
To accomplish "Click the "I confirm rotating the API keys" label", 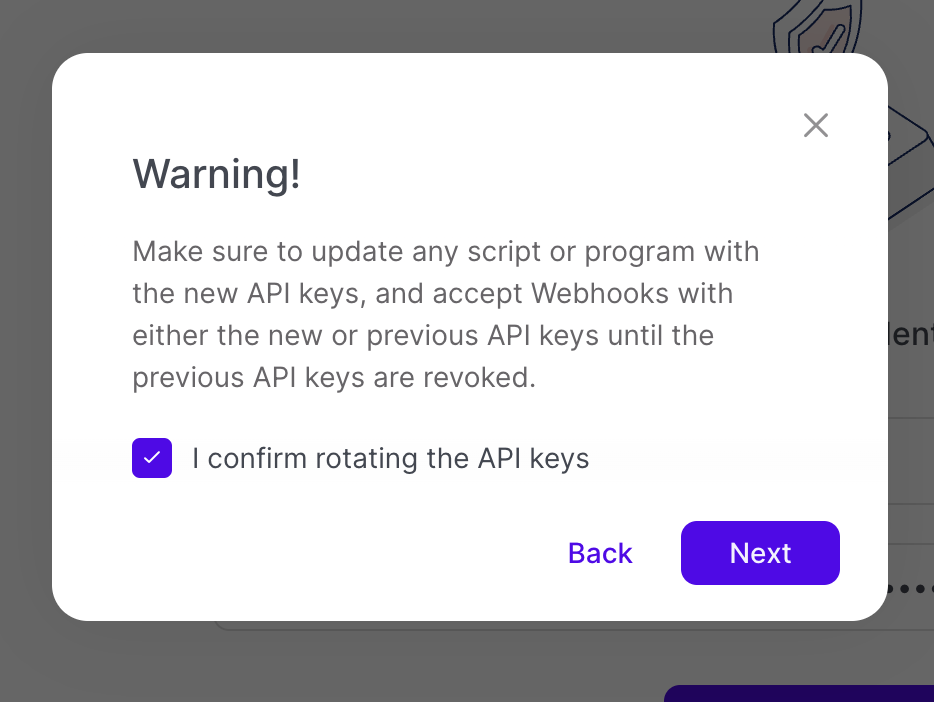I will click(x=390, y=459).
